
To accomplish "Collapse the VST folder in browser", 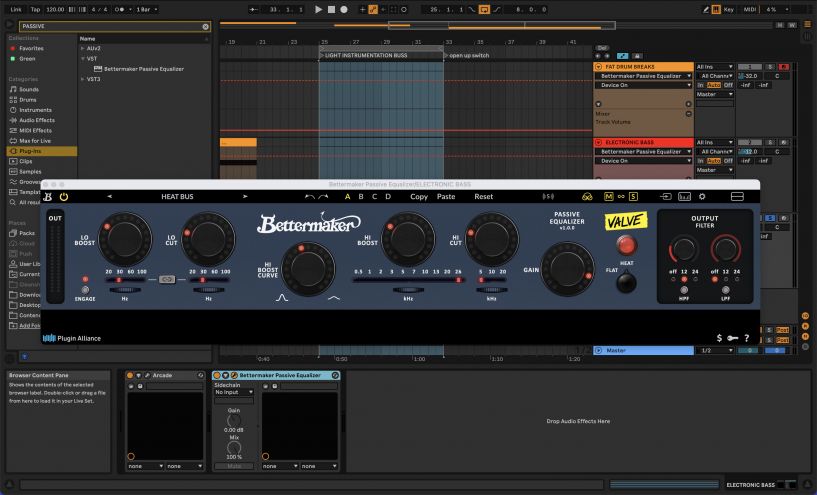I will [82, 58].
